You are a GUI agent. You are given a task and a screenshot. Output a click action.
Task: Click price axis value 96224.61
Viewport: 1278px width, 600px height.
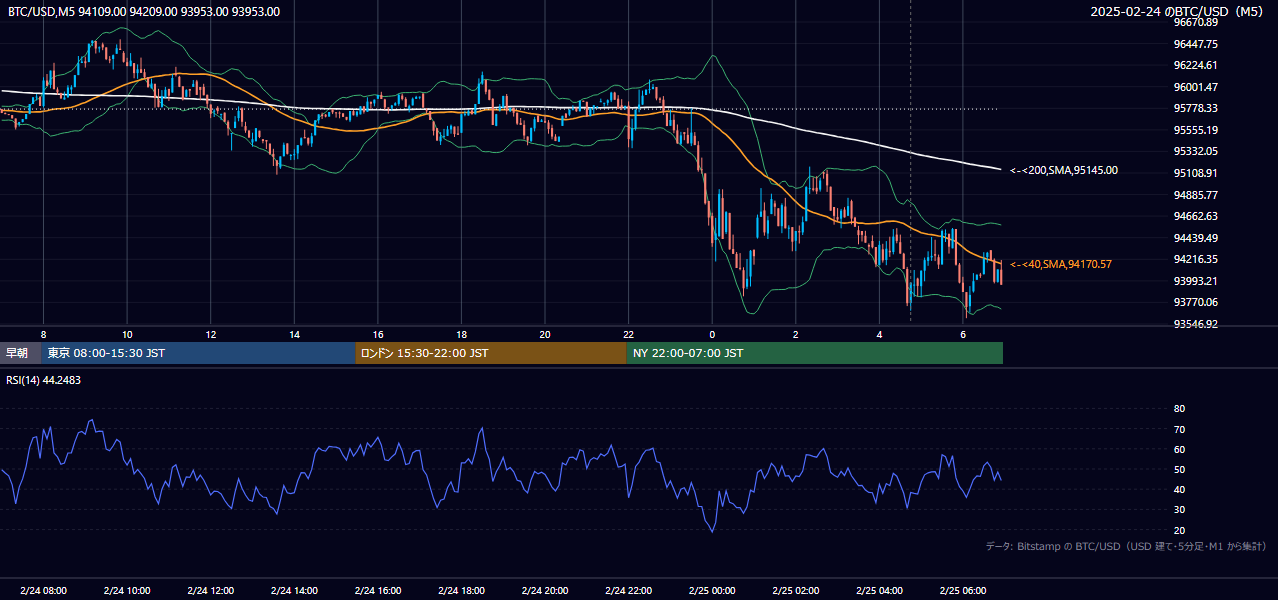pos(1195,65)
